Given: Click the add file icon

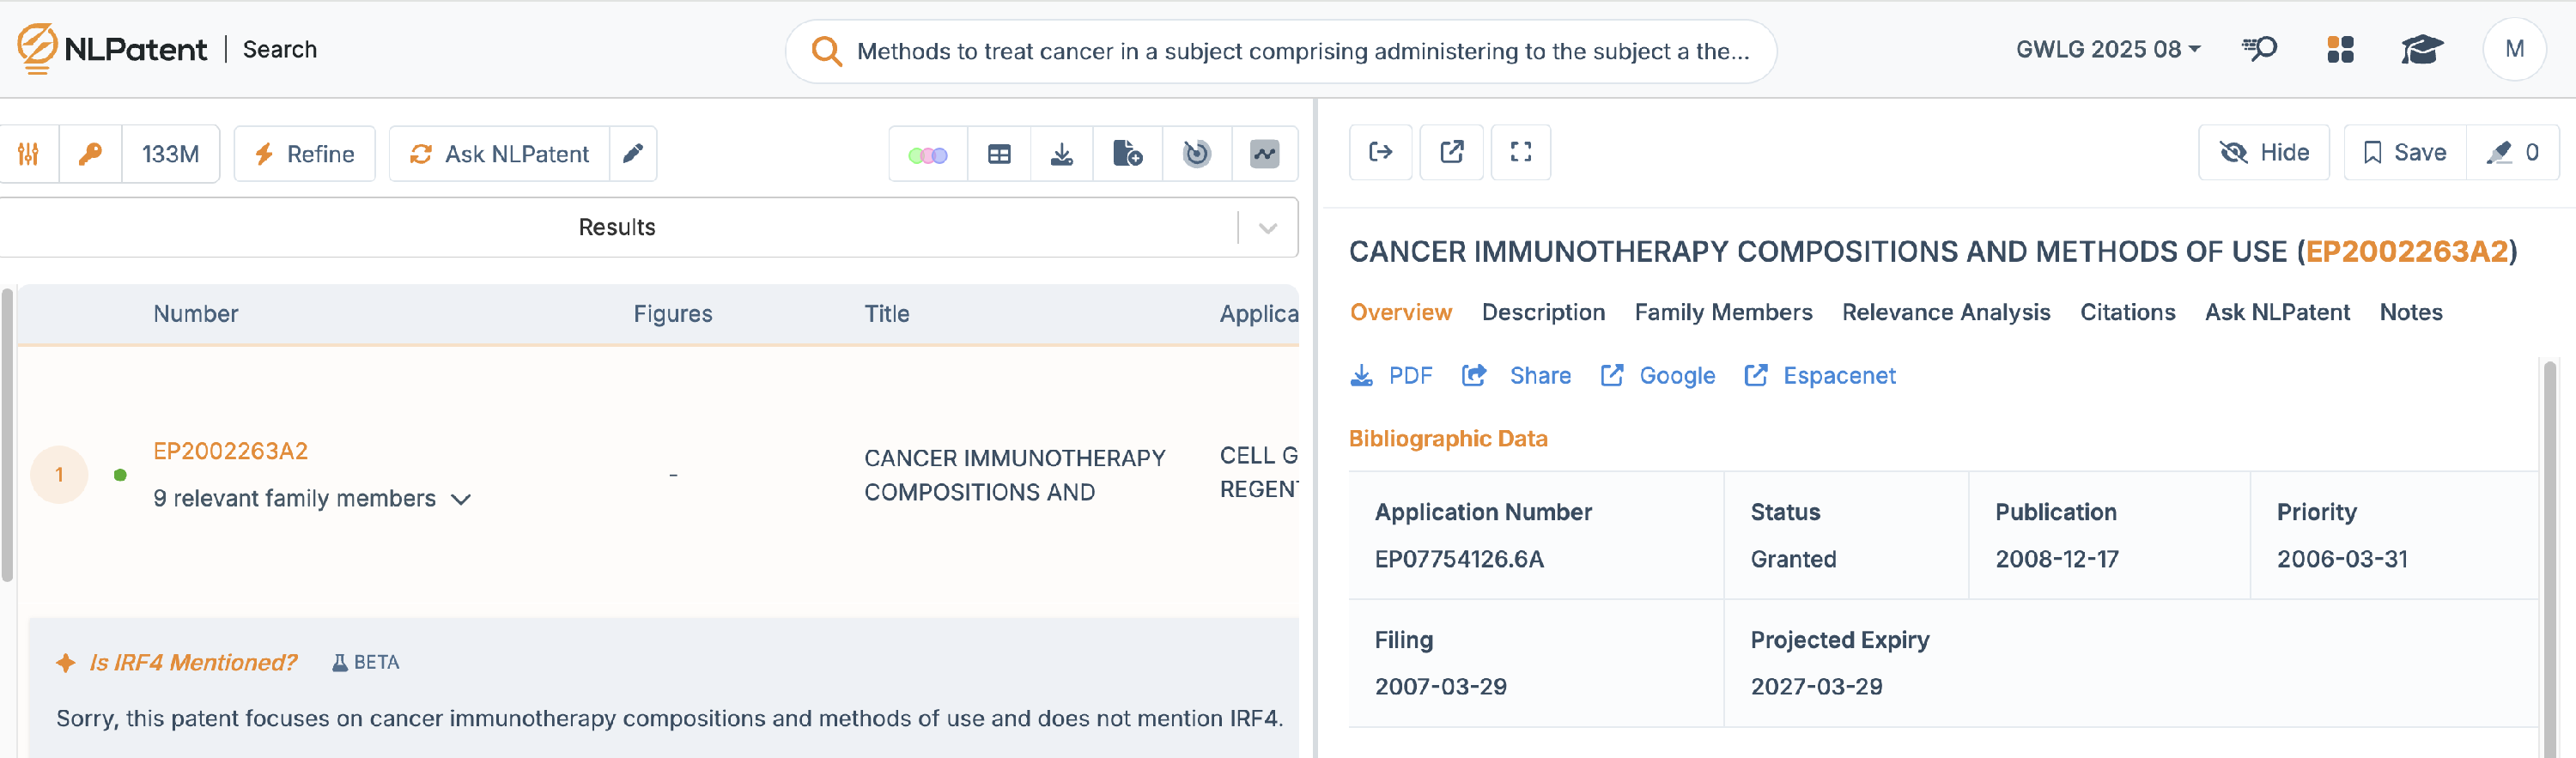Looking at the screenshot, I should pos(1127,154).
